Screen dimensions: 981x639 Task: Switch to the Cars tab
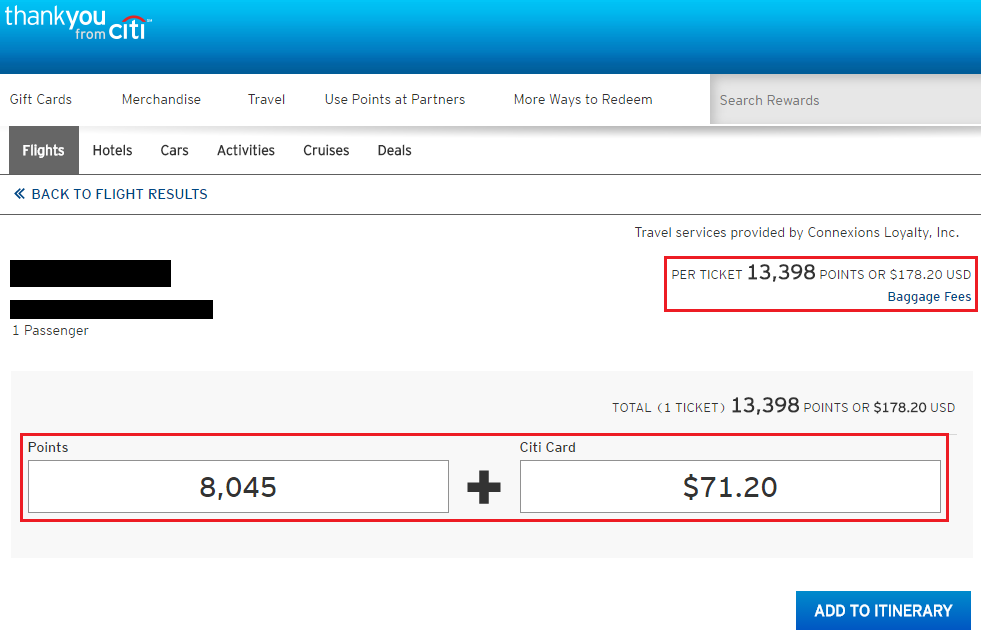click(x=174, y=150)
